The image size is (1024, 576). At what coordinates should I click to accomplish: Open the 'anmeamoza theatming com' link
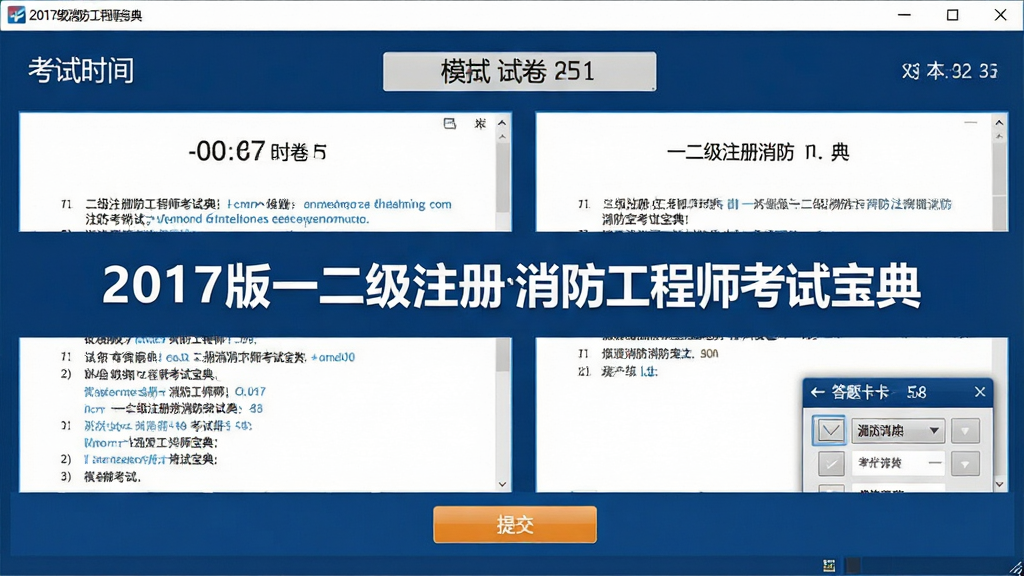[377, 204]
